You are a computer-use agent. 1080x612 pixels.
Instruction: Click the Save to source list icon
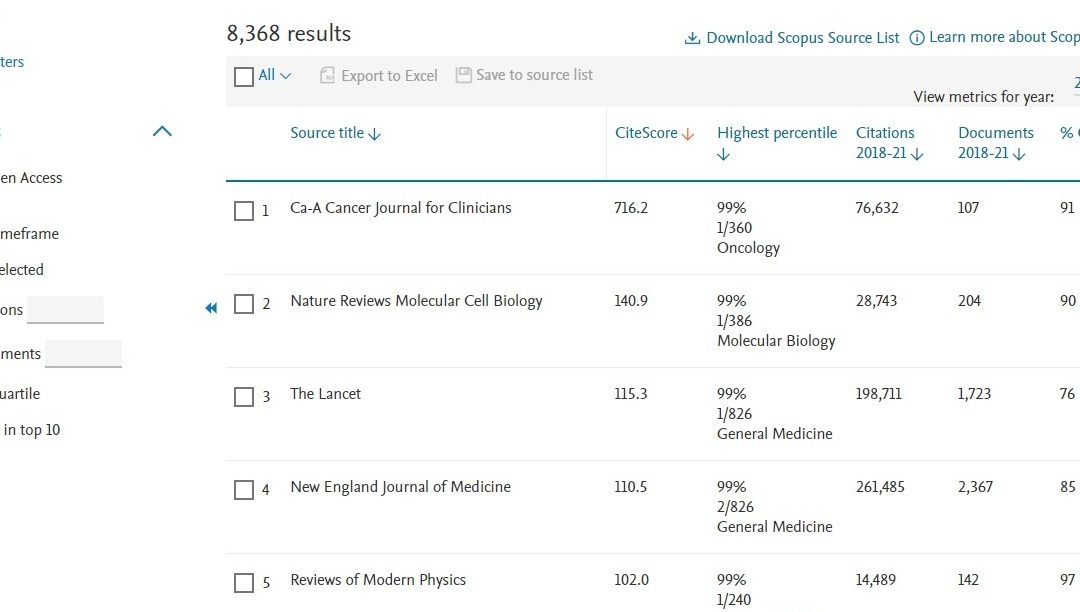[x=462, y=74]
